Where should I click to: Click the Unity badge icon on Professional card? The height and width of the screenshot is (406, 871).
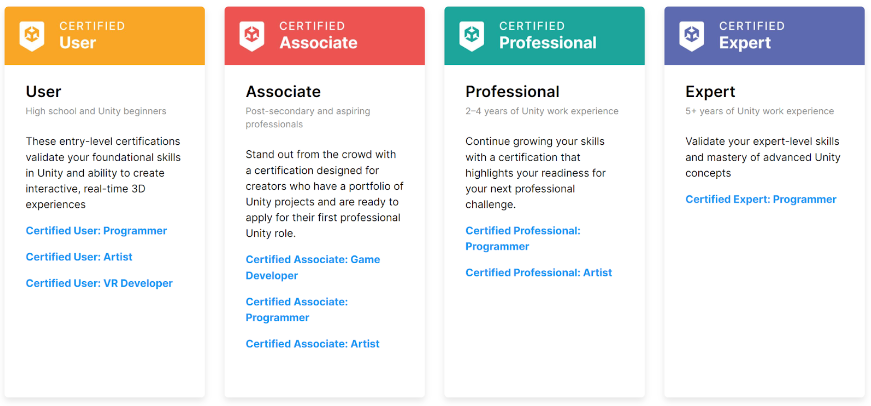[x=472, y=35]
